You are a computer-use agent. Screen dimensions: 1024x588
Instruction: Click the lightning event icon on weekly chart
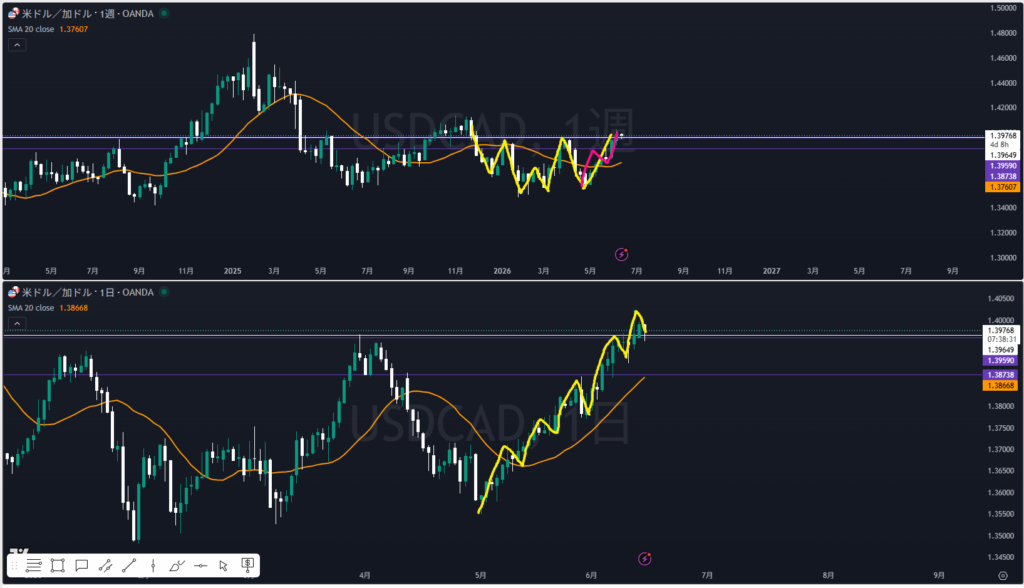(x=622, y=254)
